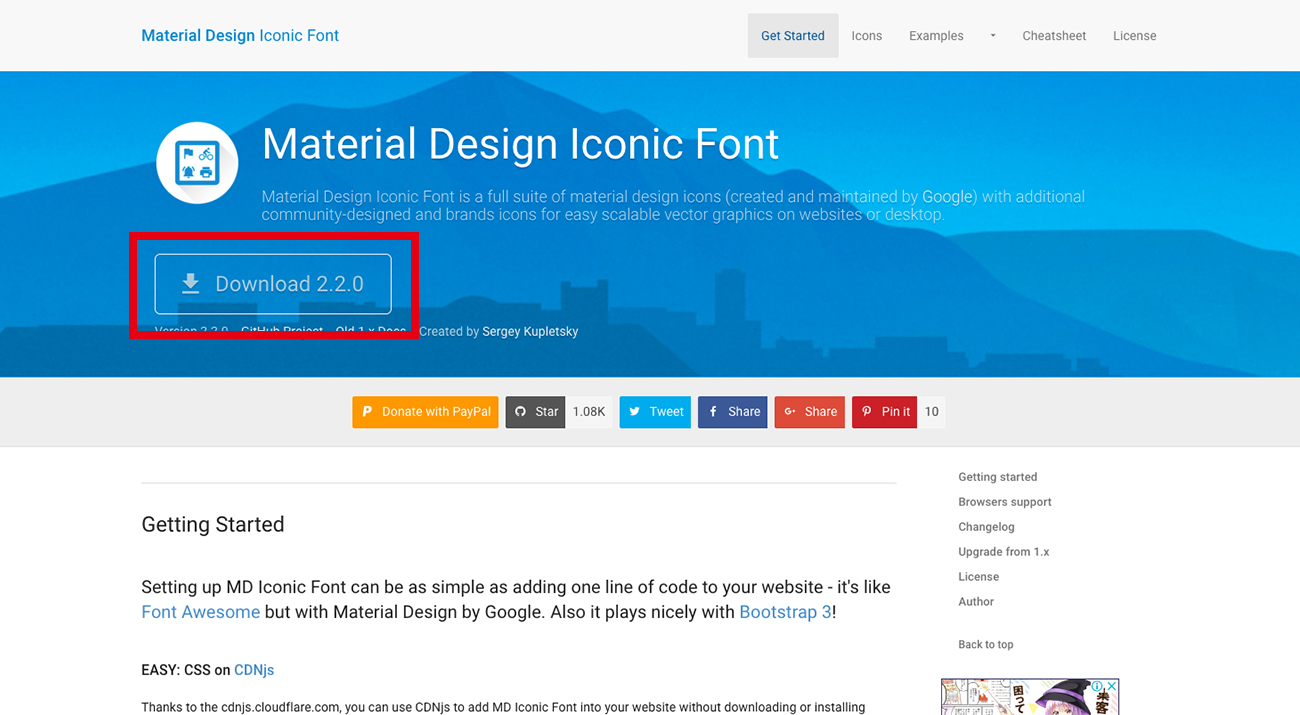Open the Font Awesome link
Screen dimensions: 1300x715
point(201,612)
